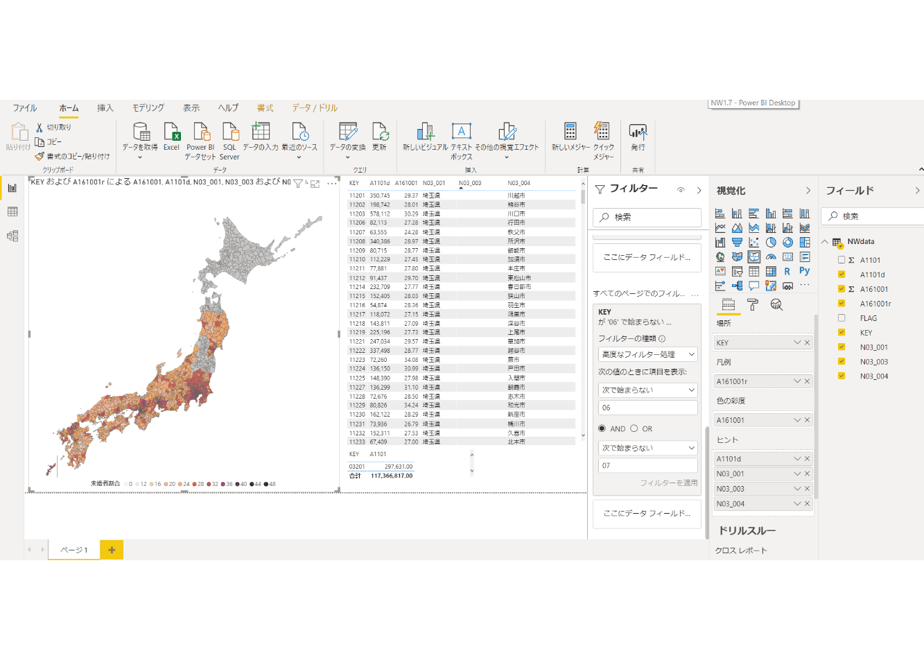Open second condition dropdown above value 07

point(648,448)
